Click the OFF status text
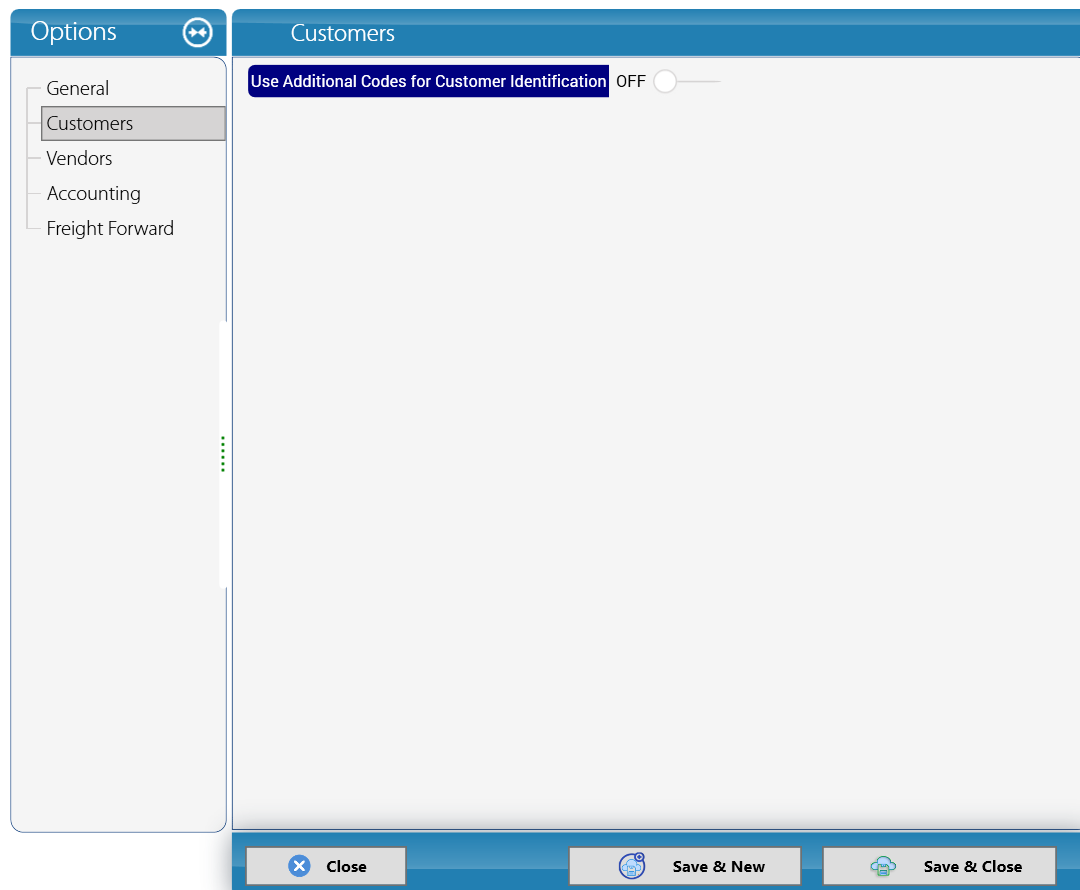 click(x=631, y=81)
